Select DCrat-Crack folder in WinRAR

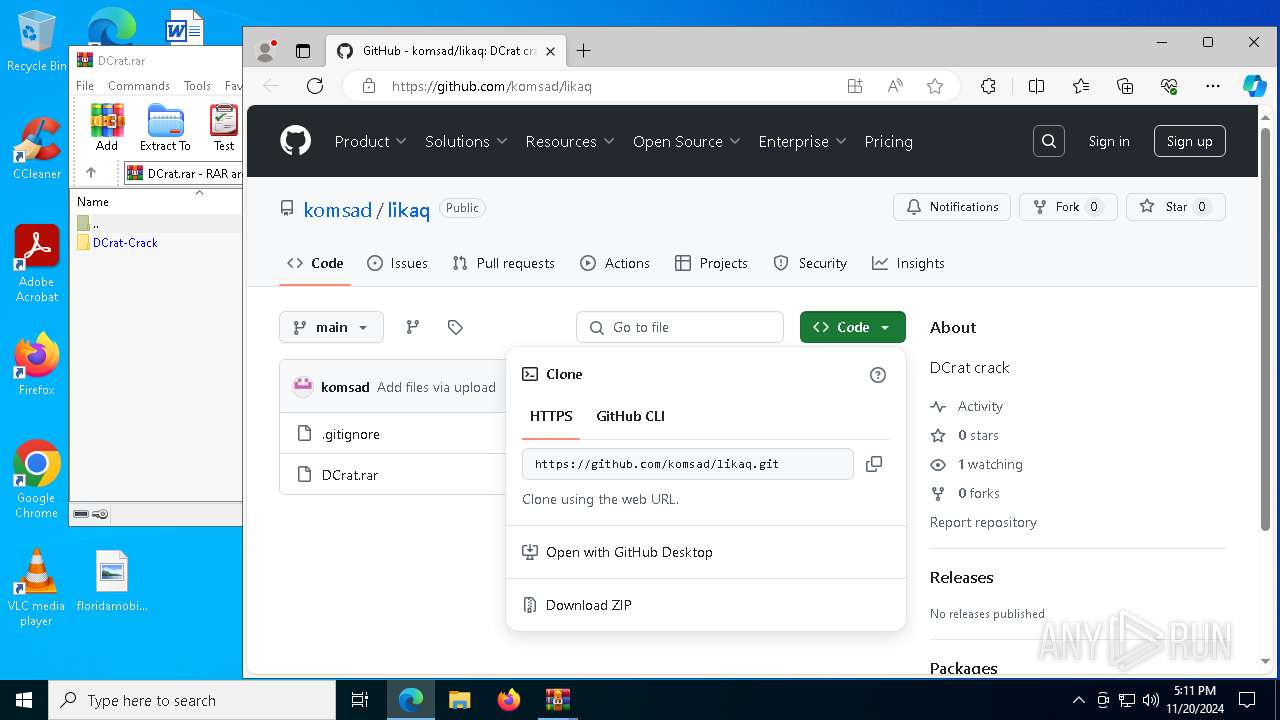(125, 242)
